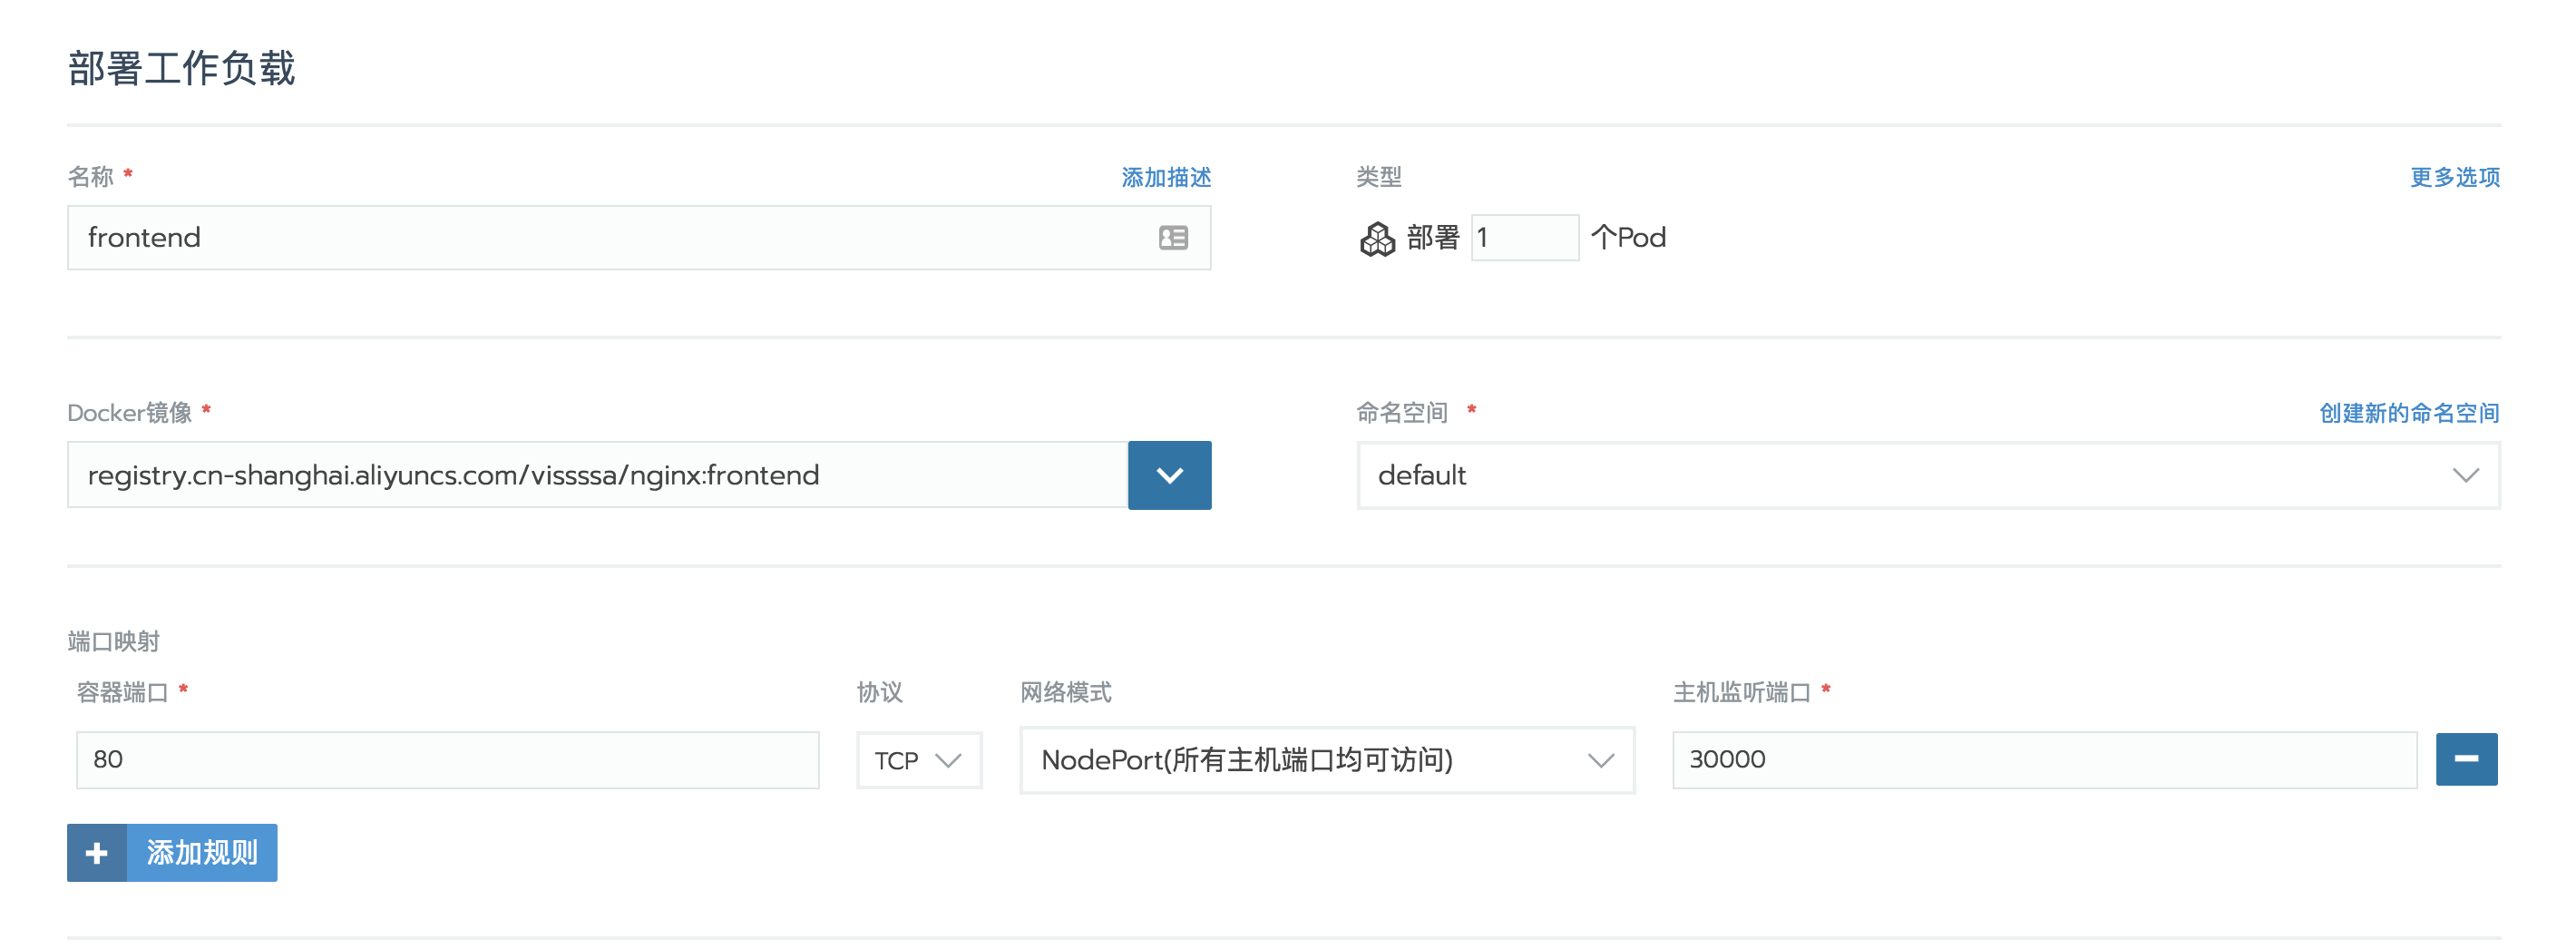Click the 部署工作负载 page title
Viewport: 2576px width, 949px height.
click(181, 68)
